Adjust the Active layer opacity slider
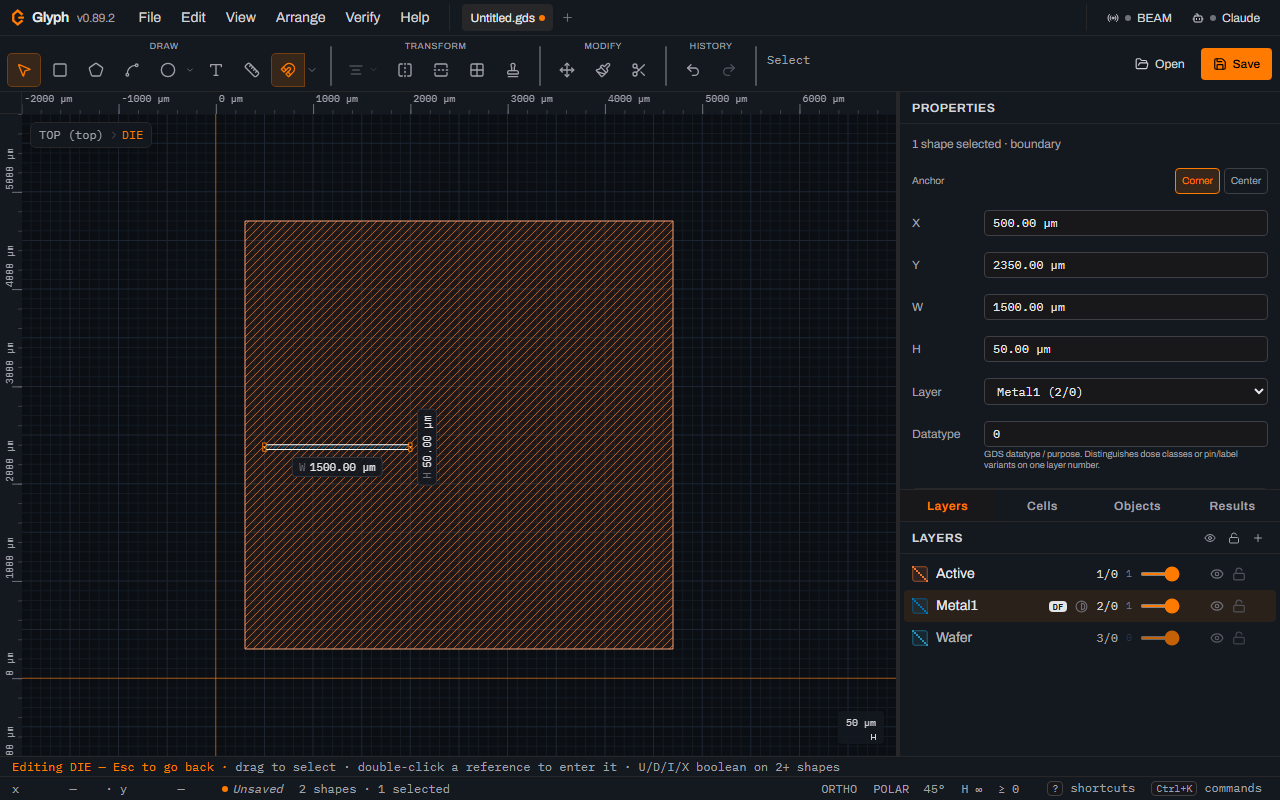The width and height of the screenshot is (1280, 800). click(x=1160, y=574)
